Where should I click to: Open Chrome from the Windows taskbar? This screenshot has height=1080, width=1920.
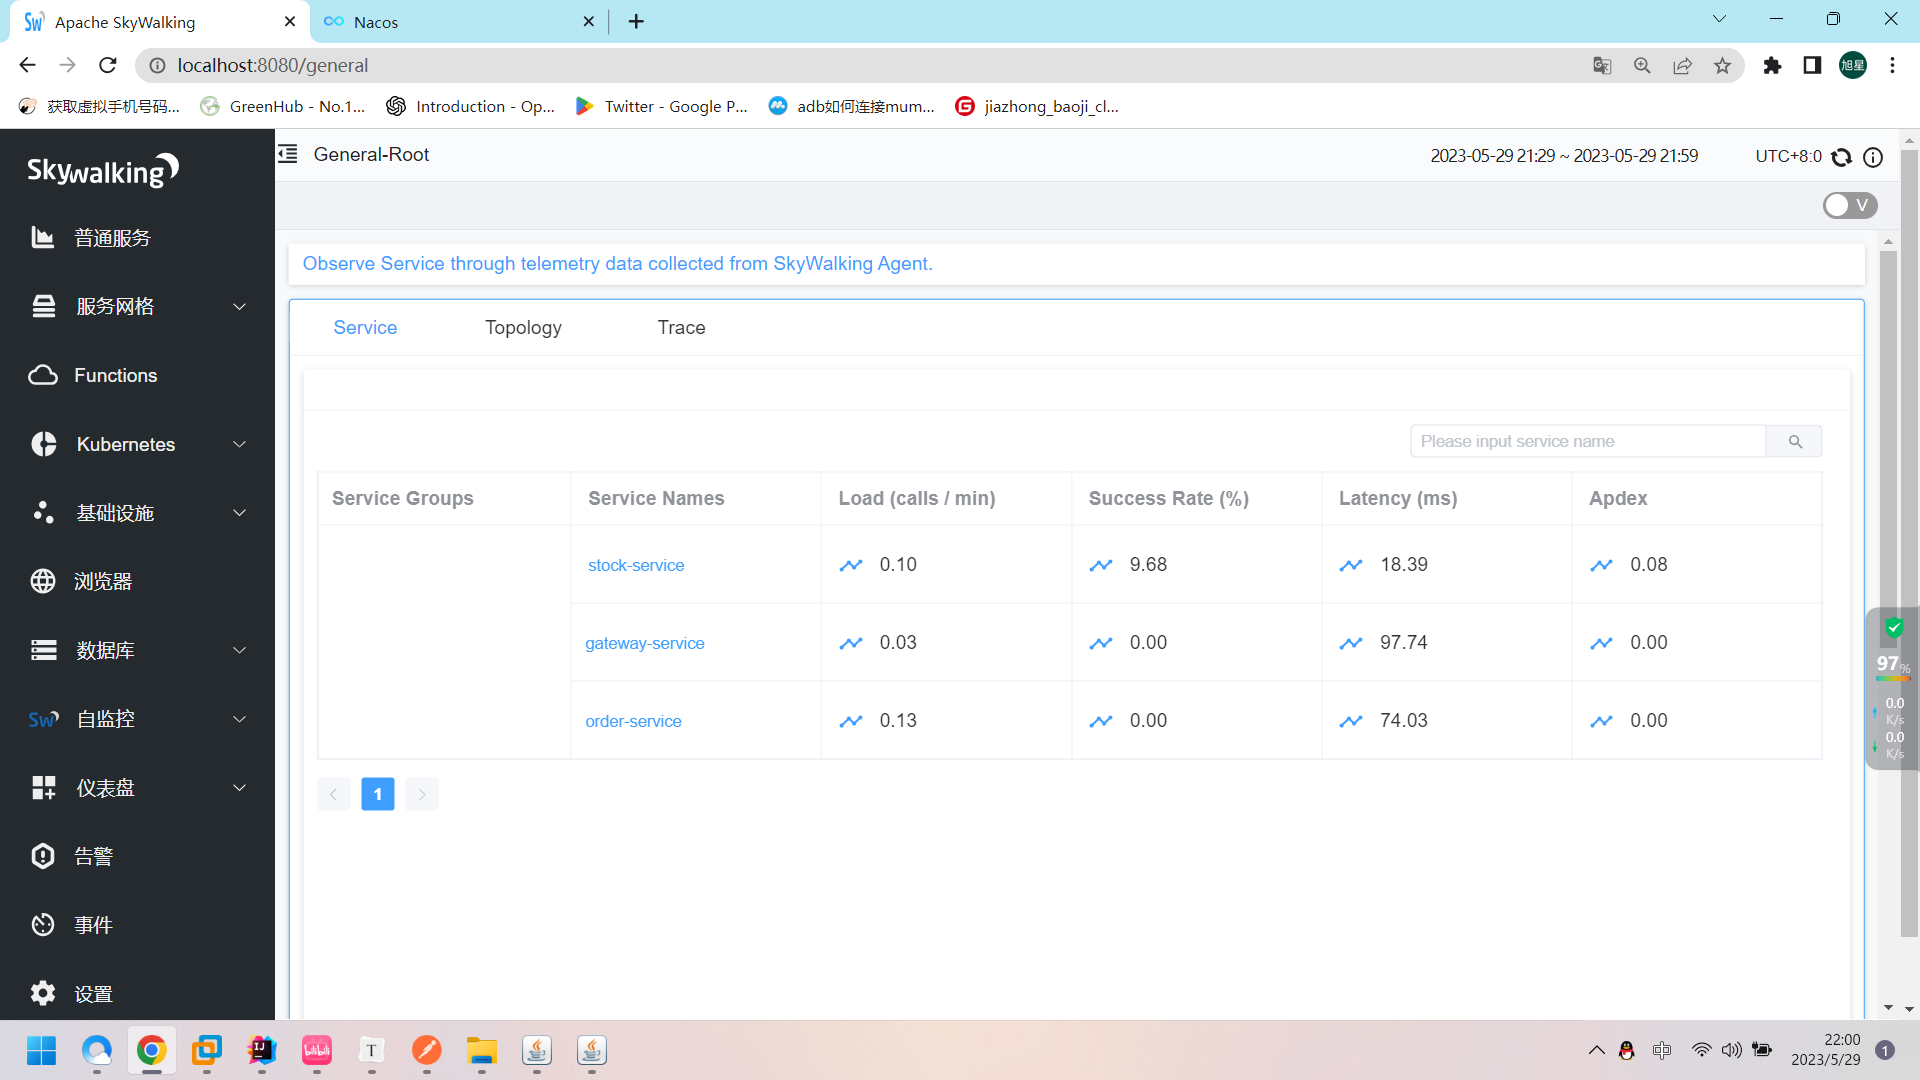[x=152, y=1050]
